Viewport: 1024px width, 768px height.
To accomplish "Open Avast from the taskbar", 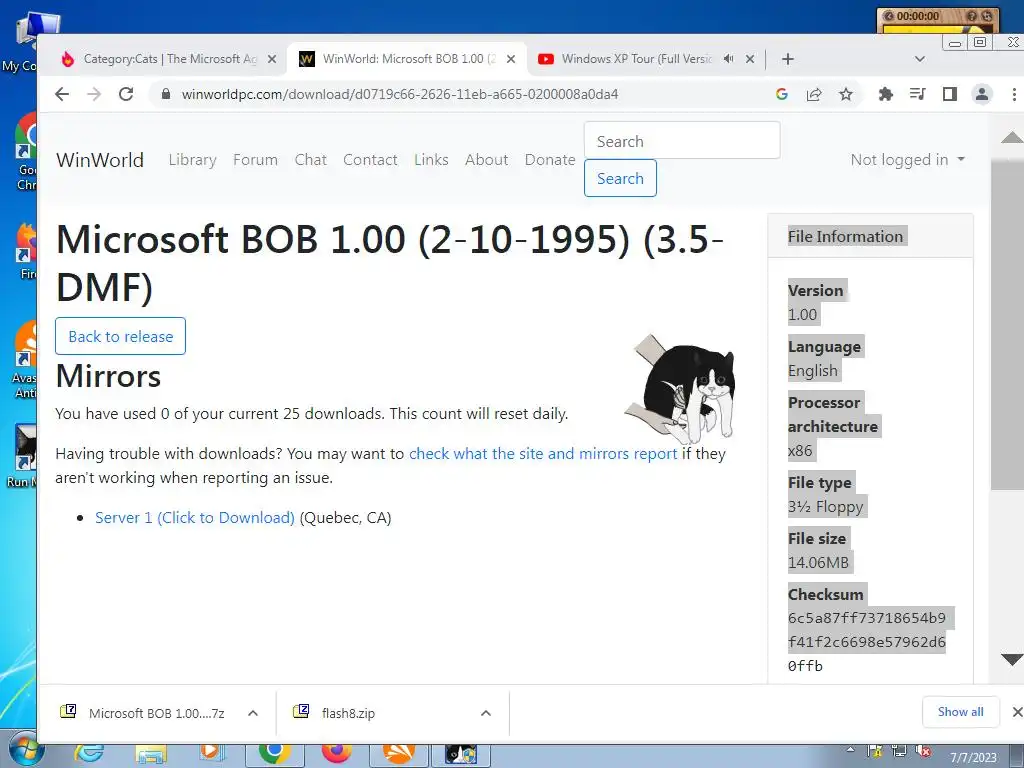I will 399,754.
